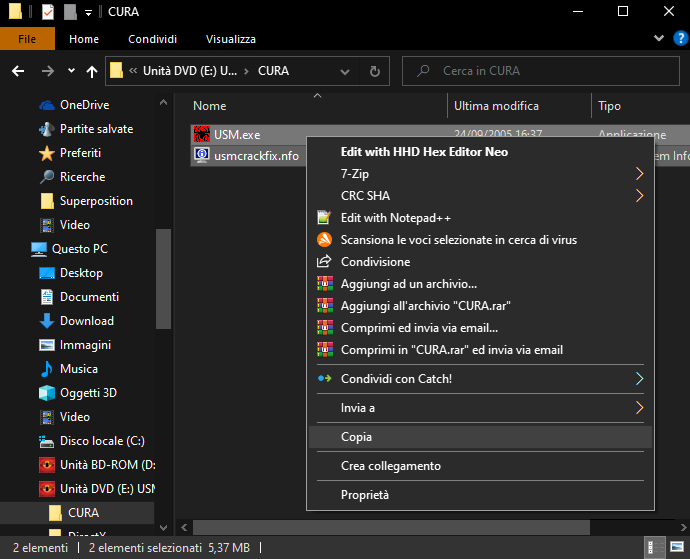Choose Edit with Notepad++ entry
Image resolution: width=690 pixels, height=559 pixels.
pyautogui.click(x=481, y=217)
